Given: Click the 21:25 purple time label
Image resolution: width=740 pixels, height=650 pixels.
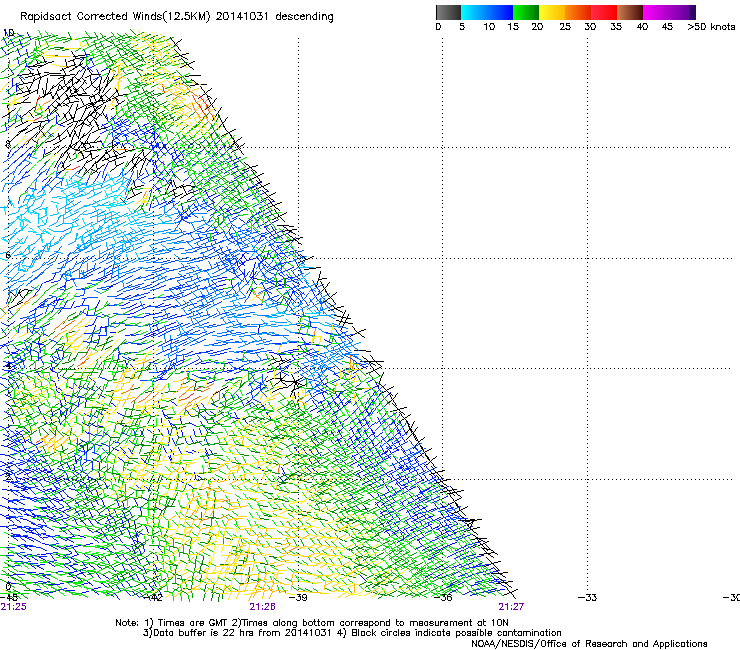Looking at the screenshot, I should pyautogui.click(x=14, y=607).
